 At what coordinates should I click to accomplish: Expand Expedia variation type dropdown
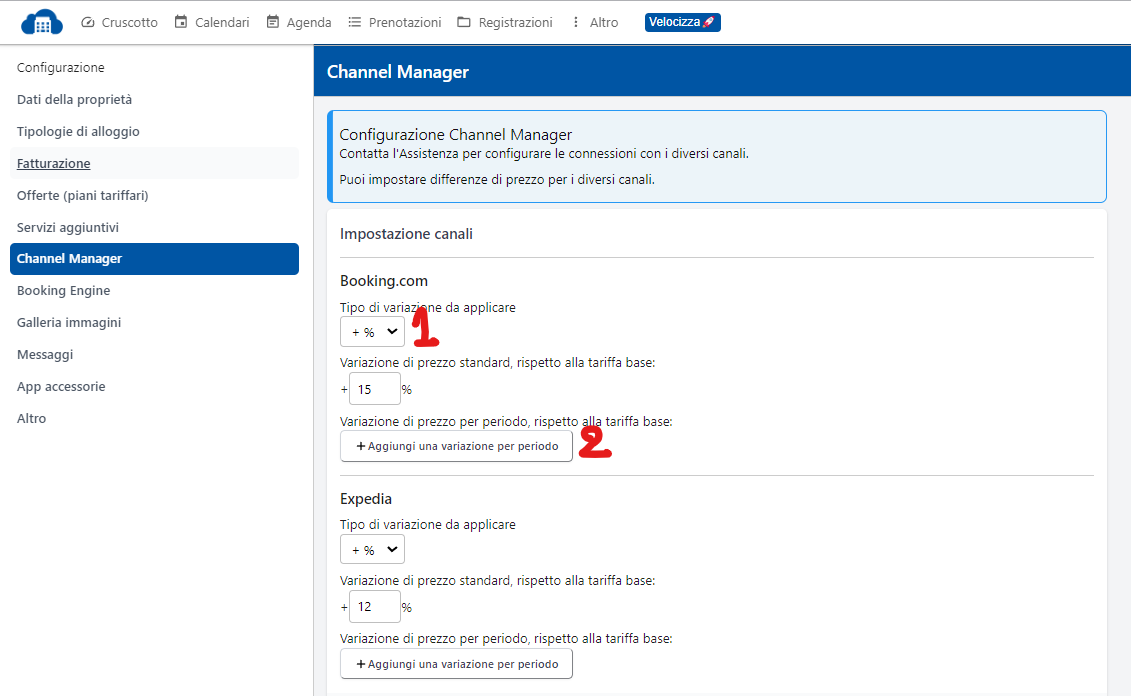tap(372, 550)
